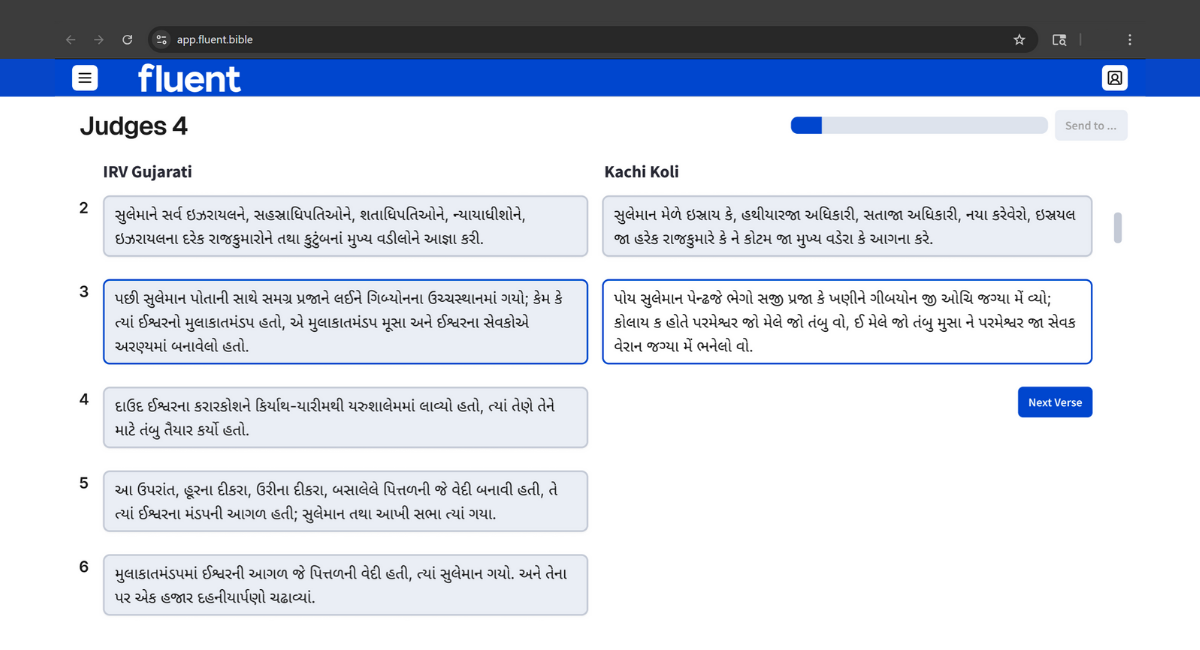Viewport: 1200px width, 650px height.
Task: Select verse 4 of IRV Gujarati
Action: pyautogui.click(x=345, y=417)
